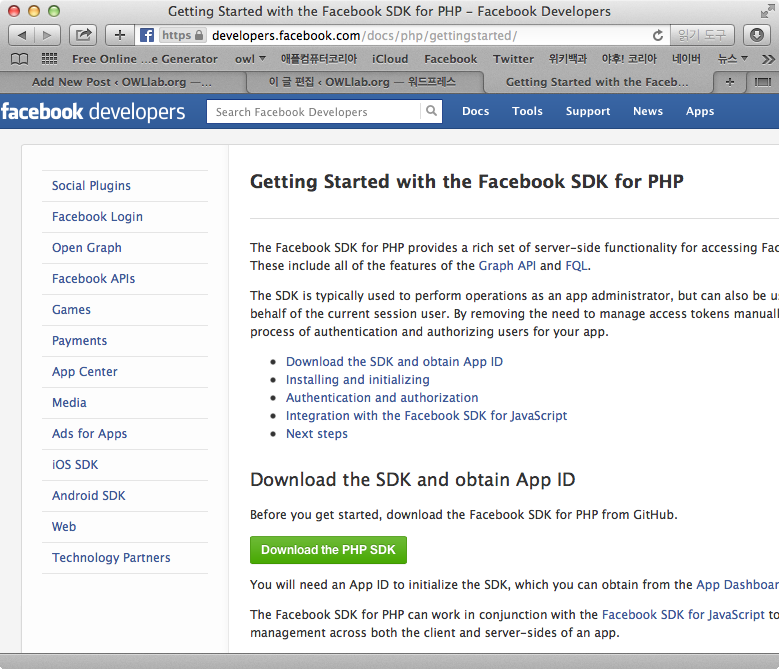
Task: Open the Reading List book icon
Action: (19, 59)
